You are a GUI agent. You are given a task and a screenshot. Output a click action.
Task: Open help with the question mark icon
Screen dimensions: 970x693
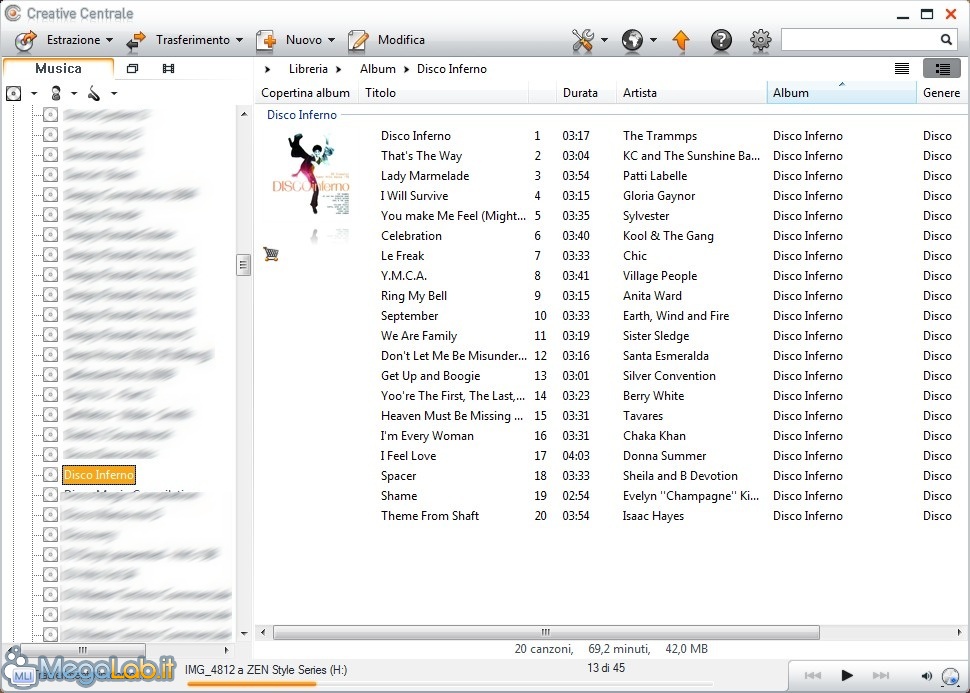point(721,40)
